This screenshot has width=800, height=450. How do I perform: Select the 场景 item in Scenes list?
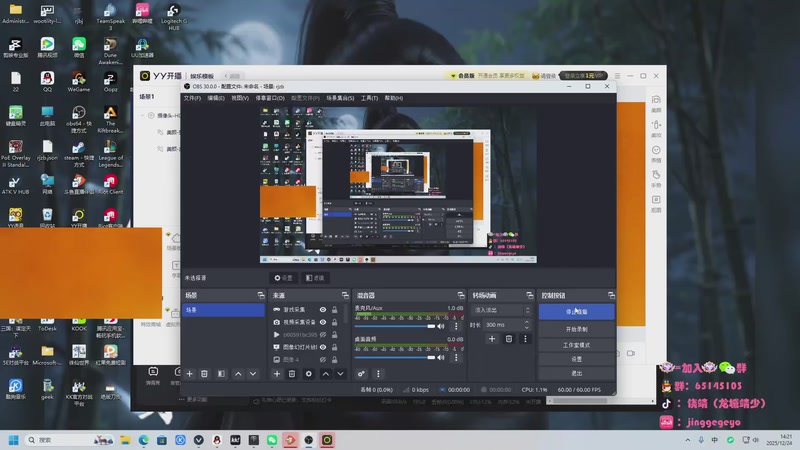[x=223, y=310]
